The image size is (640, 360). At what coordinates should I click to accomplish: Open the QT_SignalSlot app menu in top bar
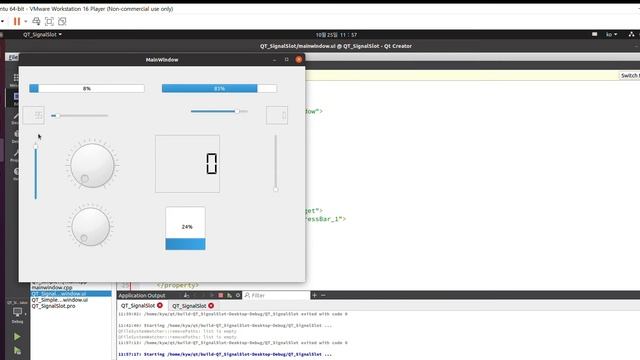(42, 35)
